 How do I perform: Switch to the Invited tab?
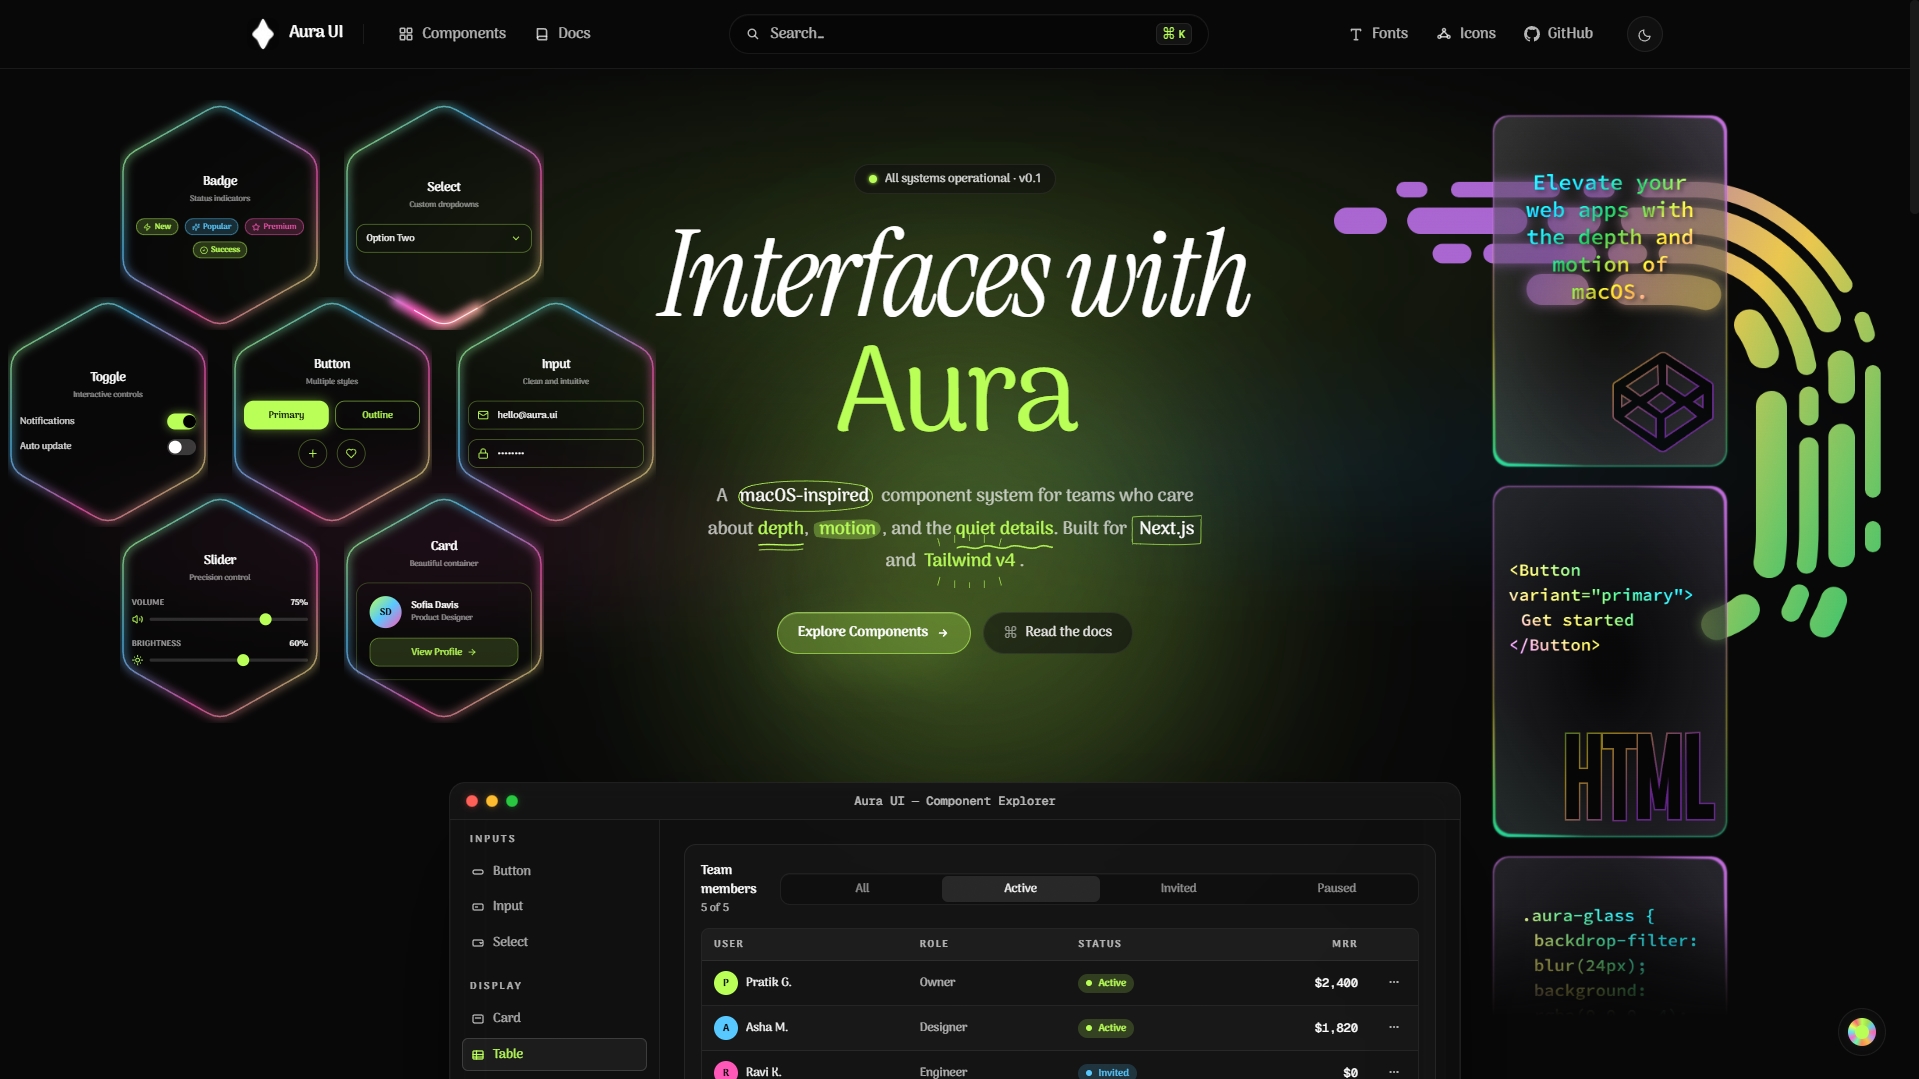pos(1178,889)
